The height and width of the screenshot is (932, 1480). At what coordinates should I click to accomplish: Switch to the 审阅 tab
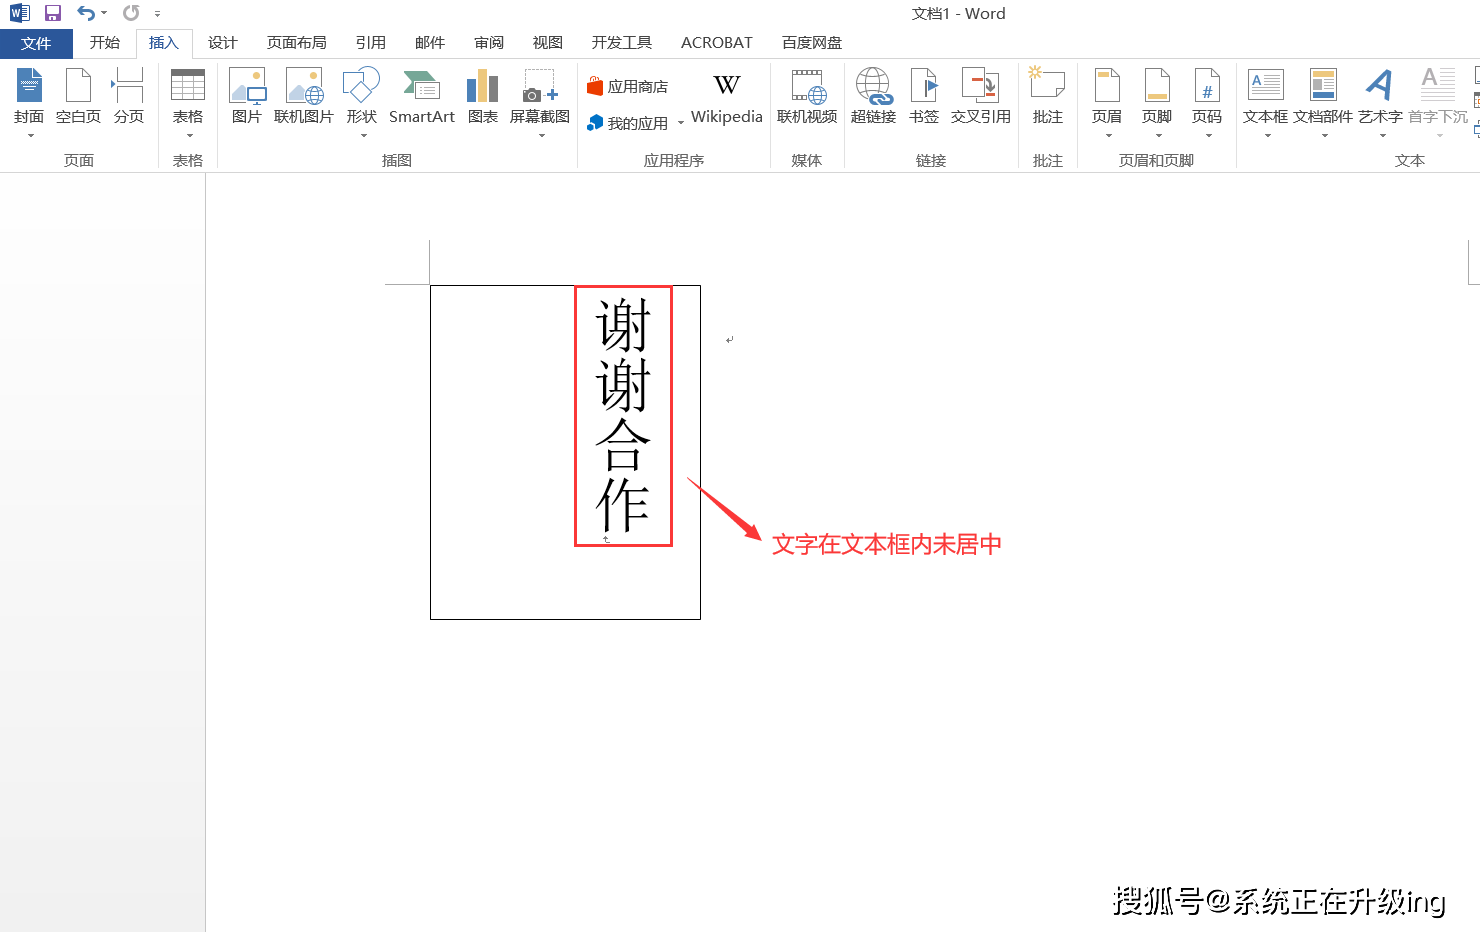[x=489, y=43]
